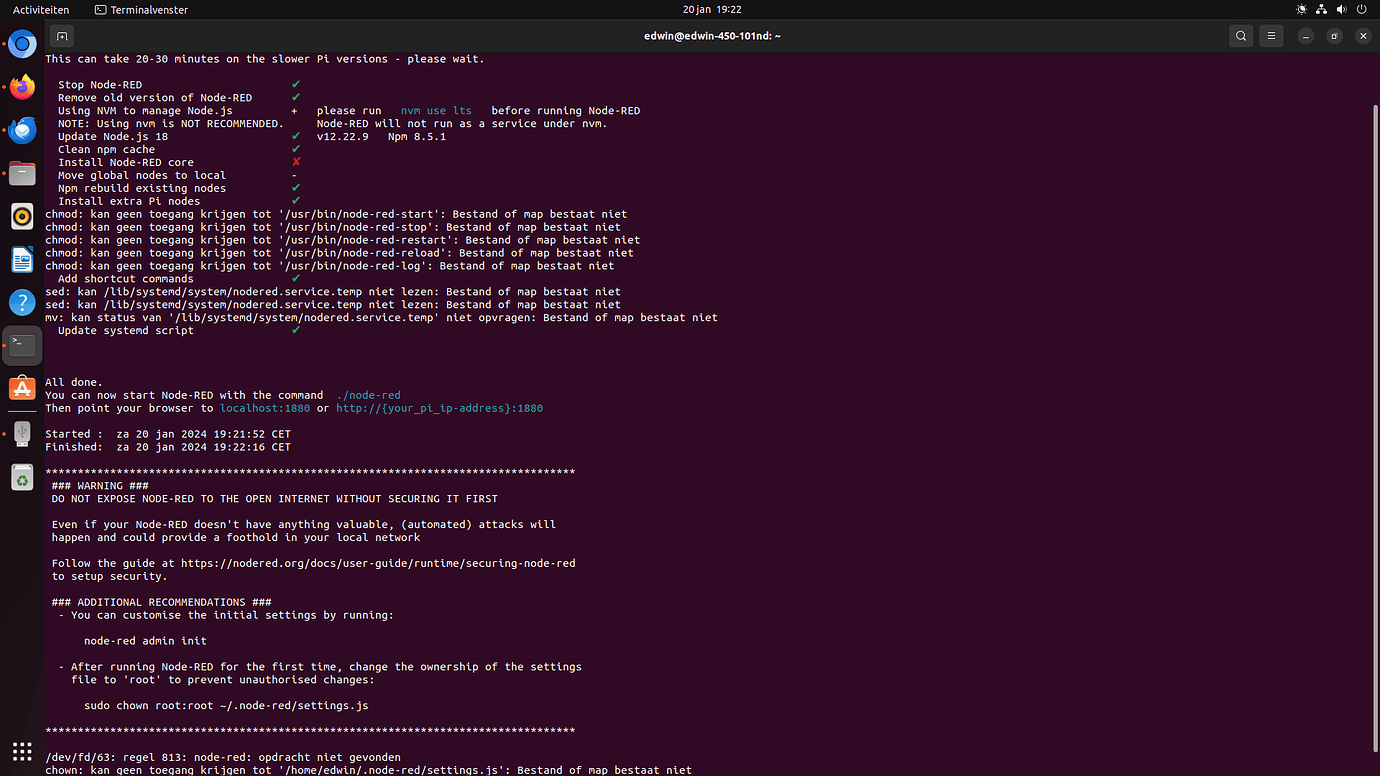Click the terminal search icon
This screenshot has width=1380, height=776.
click(1241, 36)
